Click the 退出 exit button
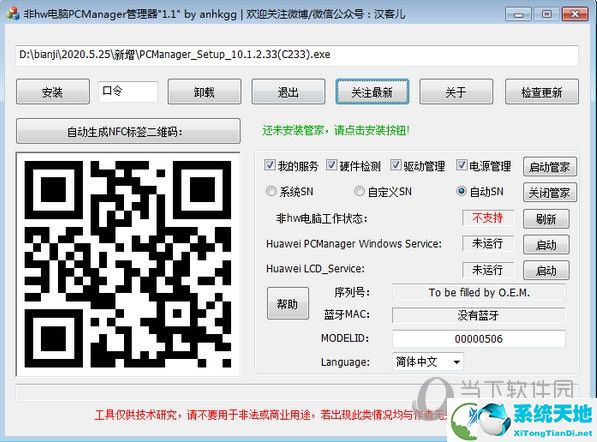597x442 pixels. tap(288, 92)
